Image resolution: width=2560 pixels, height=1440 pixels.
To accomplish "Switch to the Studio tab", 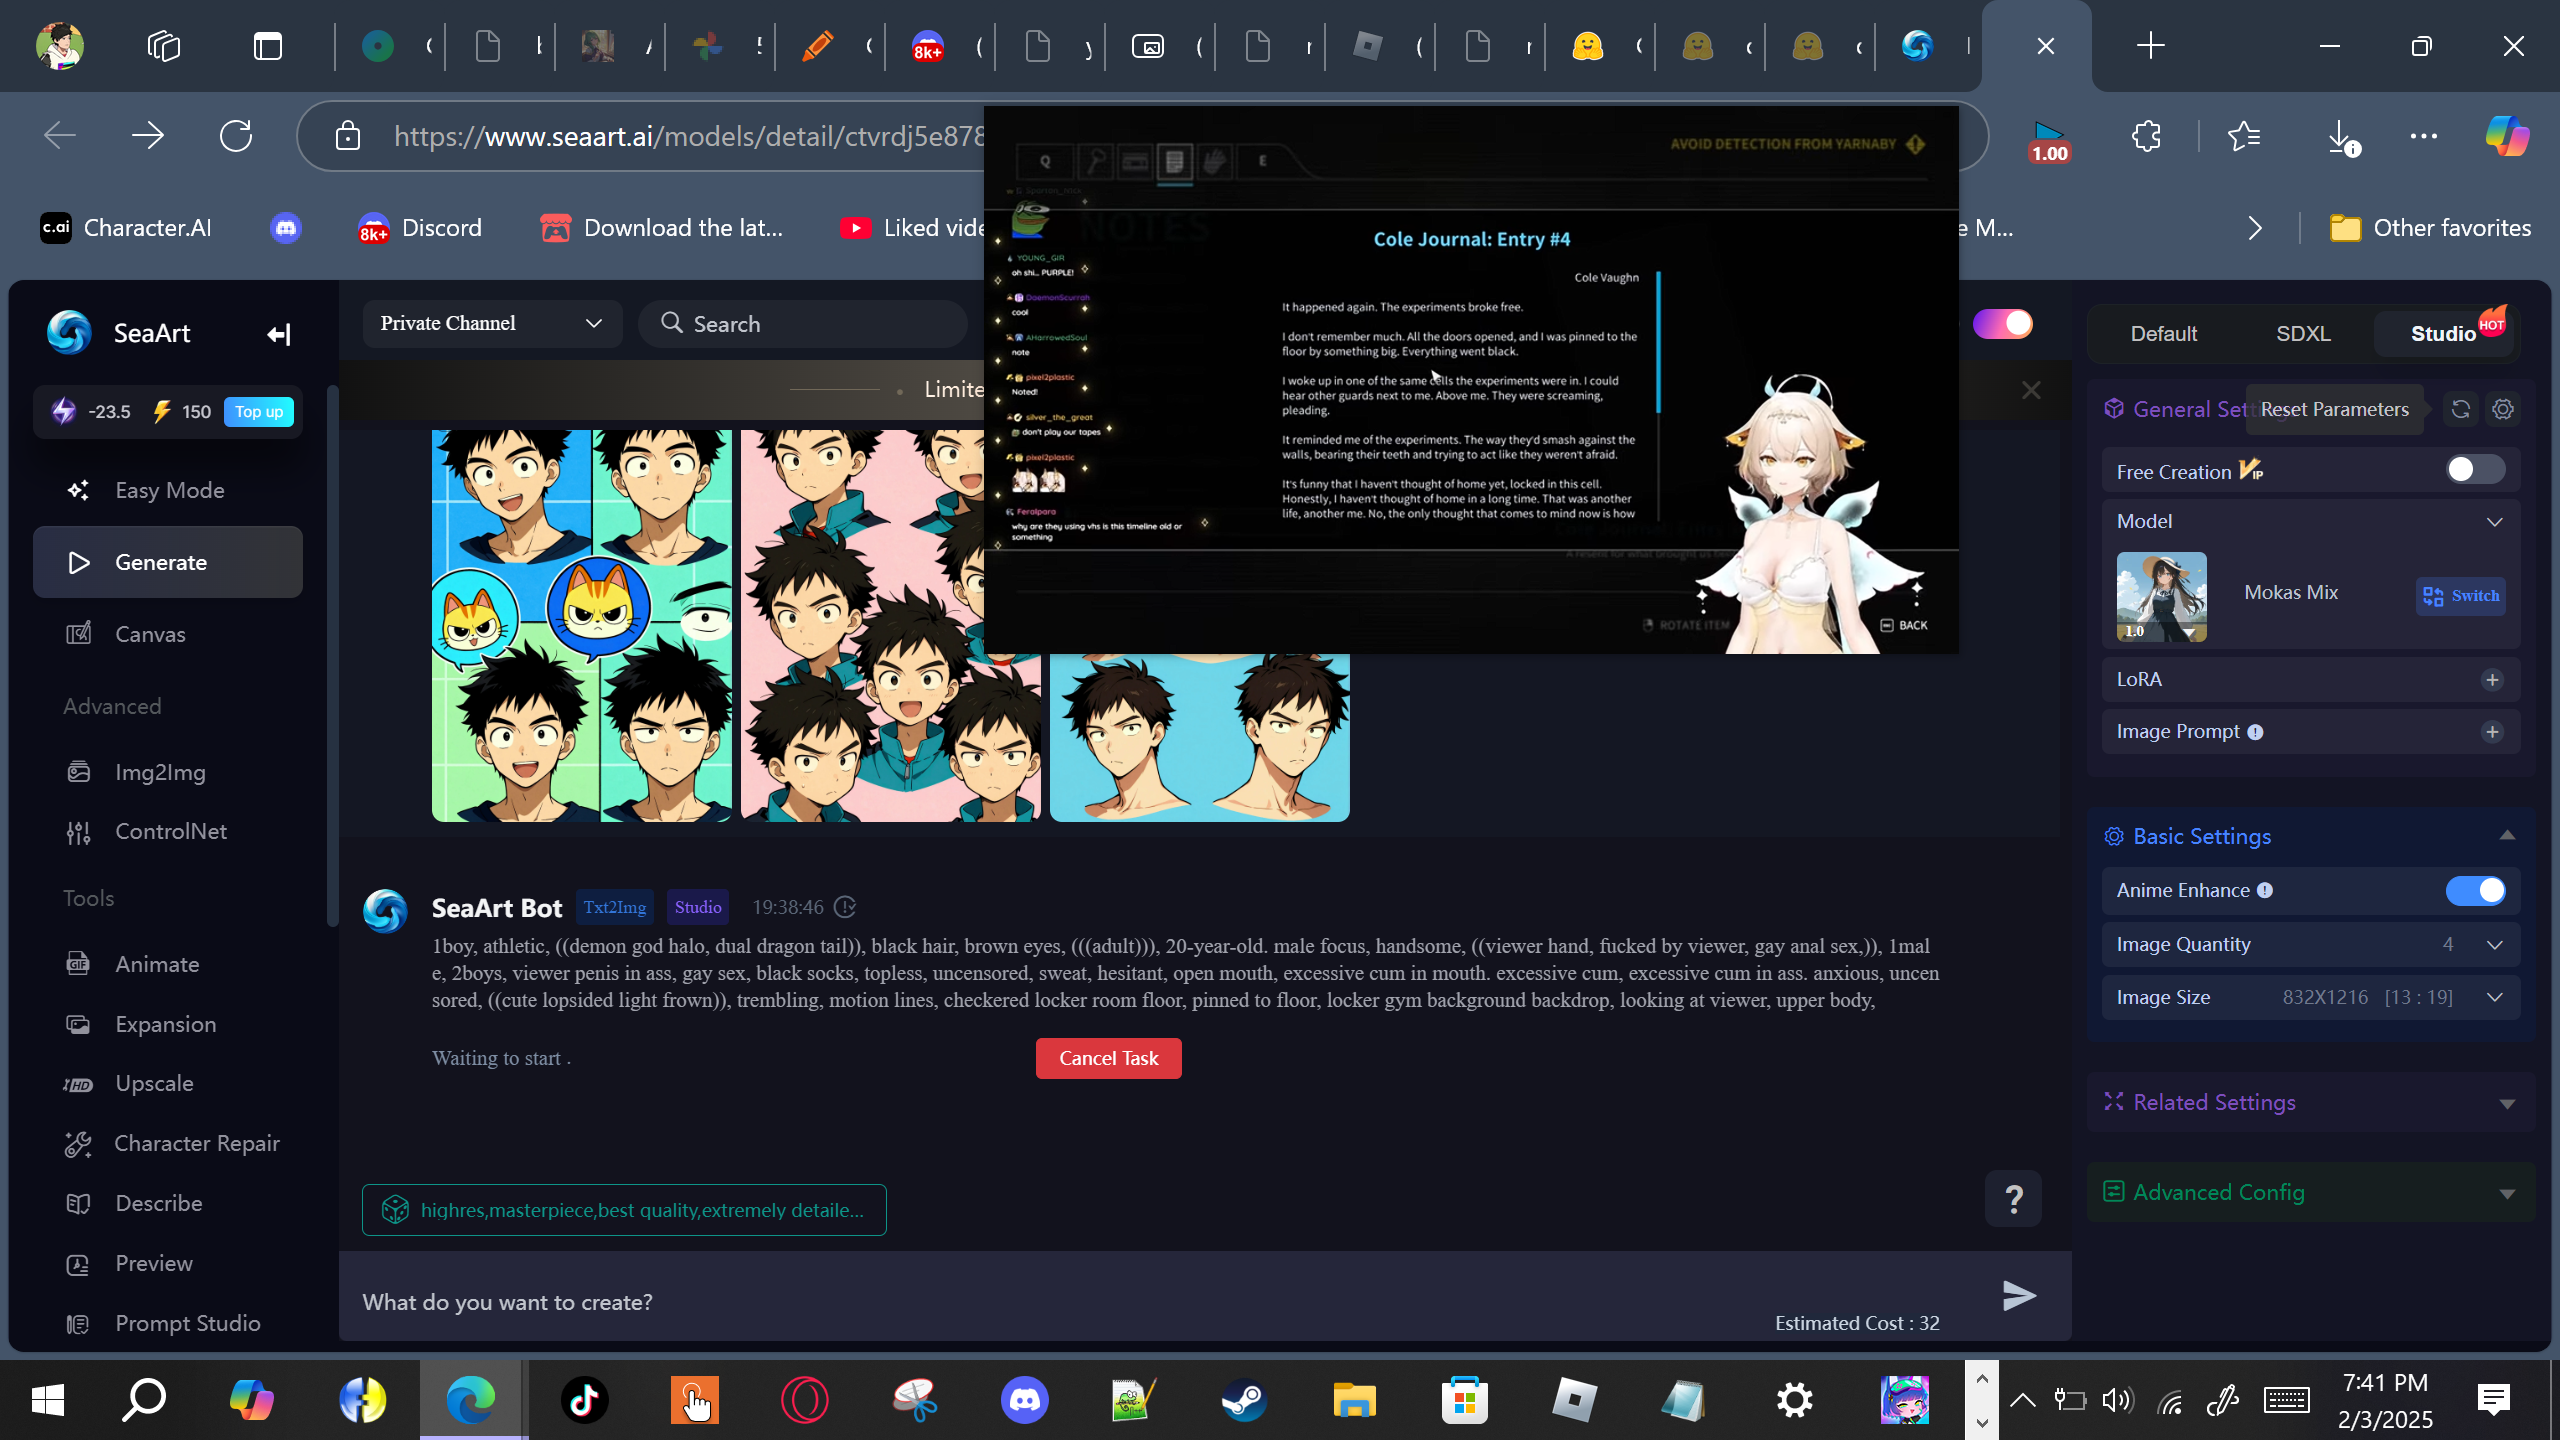I will click(x=2443, y=334).
